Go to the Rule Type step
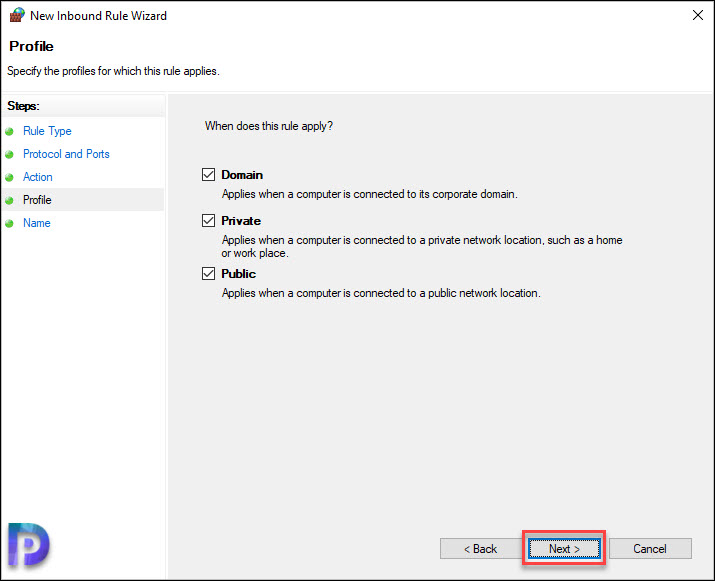This screenshot has width=715, height=581. pyautogui.click(x=47, y=131)
